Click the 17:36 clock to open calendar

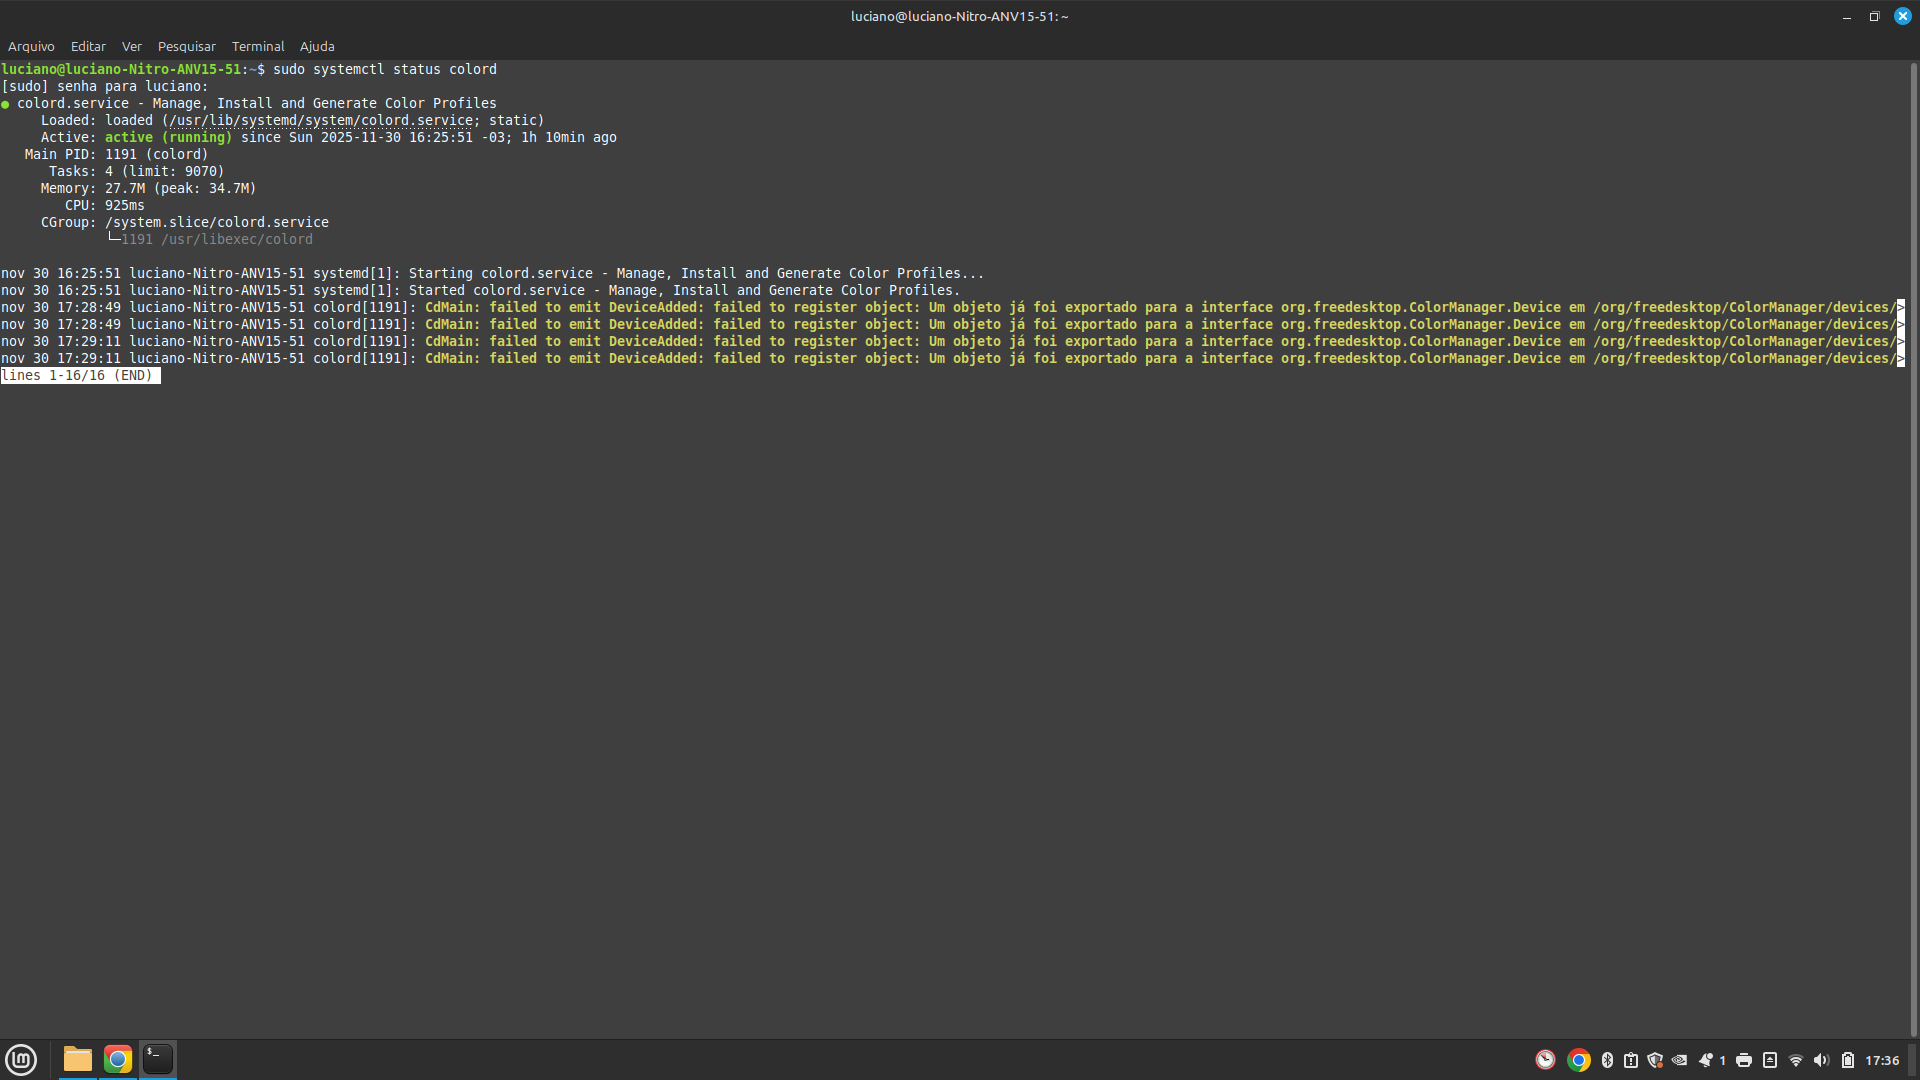pos(1882,1060)
